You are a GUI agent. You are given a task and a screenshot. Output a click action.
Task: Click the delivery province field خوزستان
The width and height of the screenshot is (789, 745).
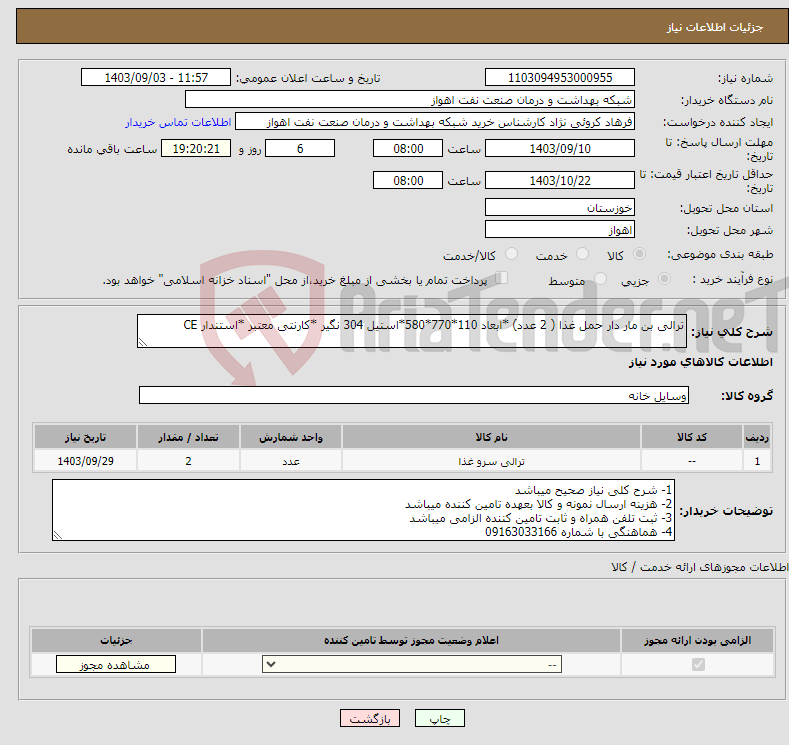560,207
